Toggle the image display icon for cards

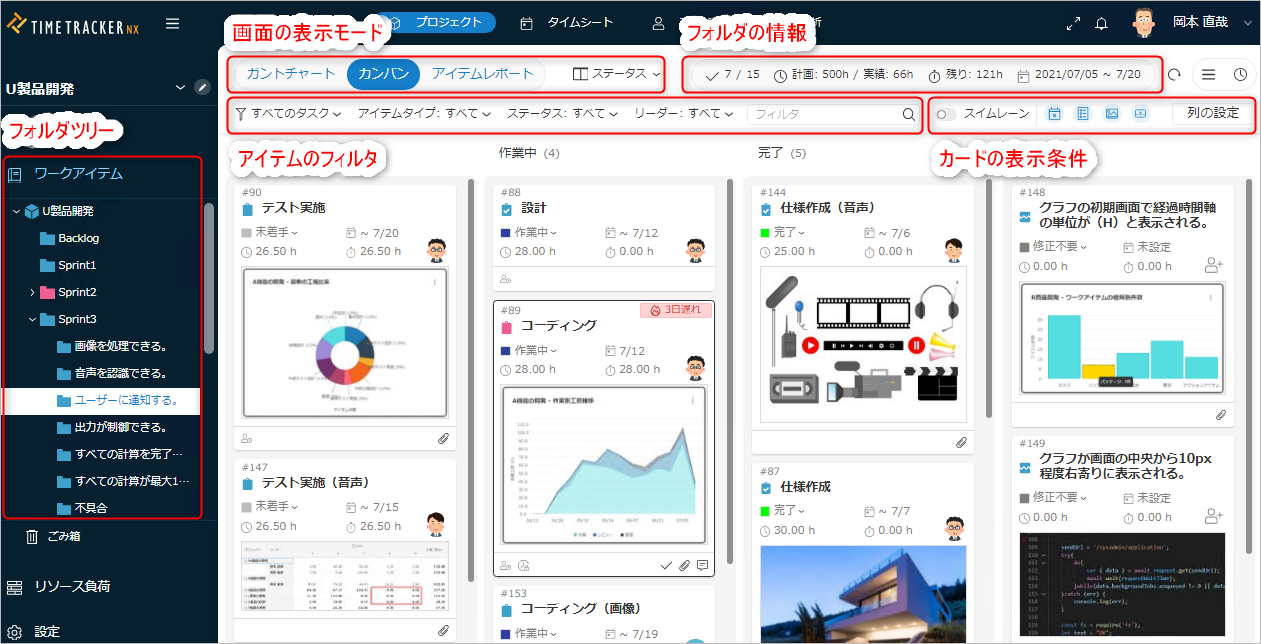(x=1111, y=114)
